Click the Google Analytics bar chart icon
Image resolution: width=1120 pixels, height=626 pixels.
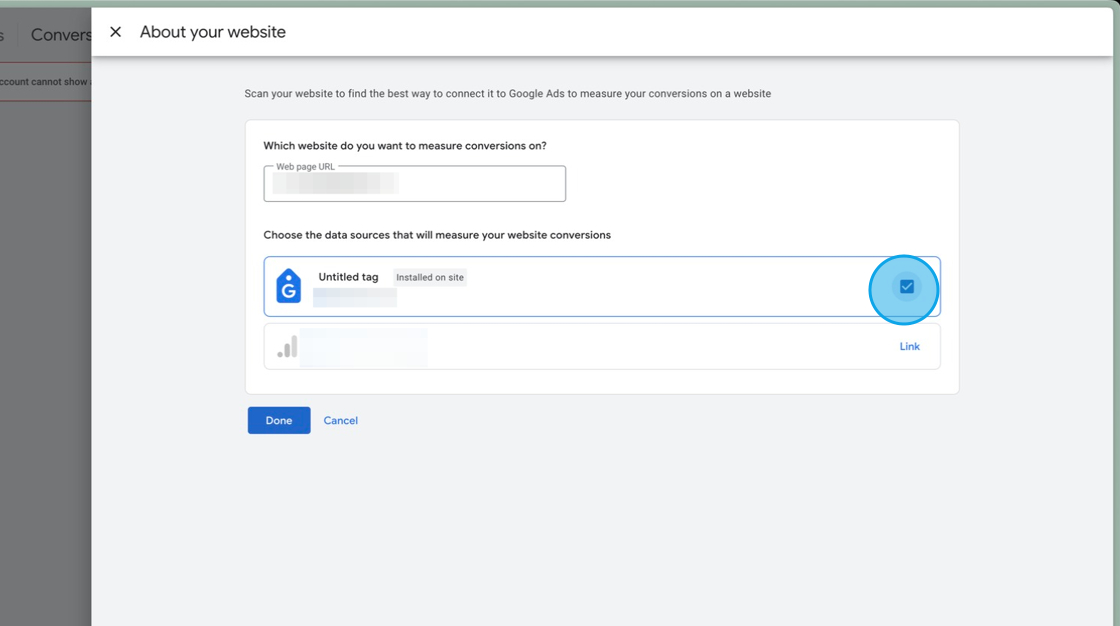(x=287, y=346)
